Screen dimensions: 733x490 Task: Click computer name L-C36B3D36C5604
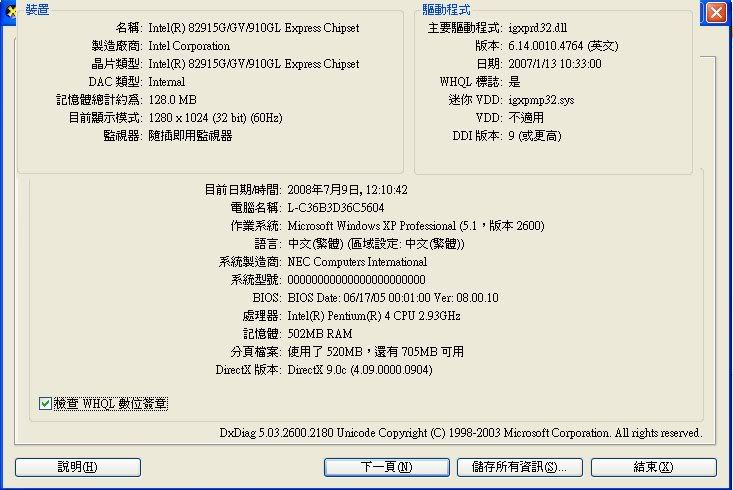336,208
